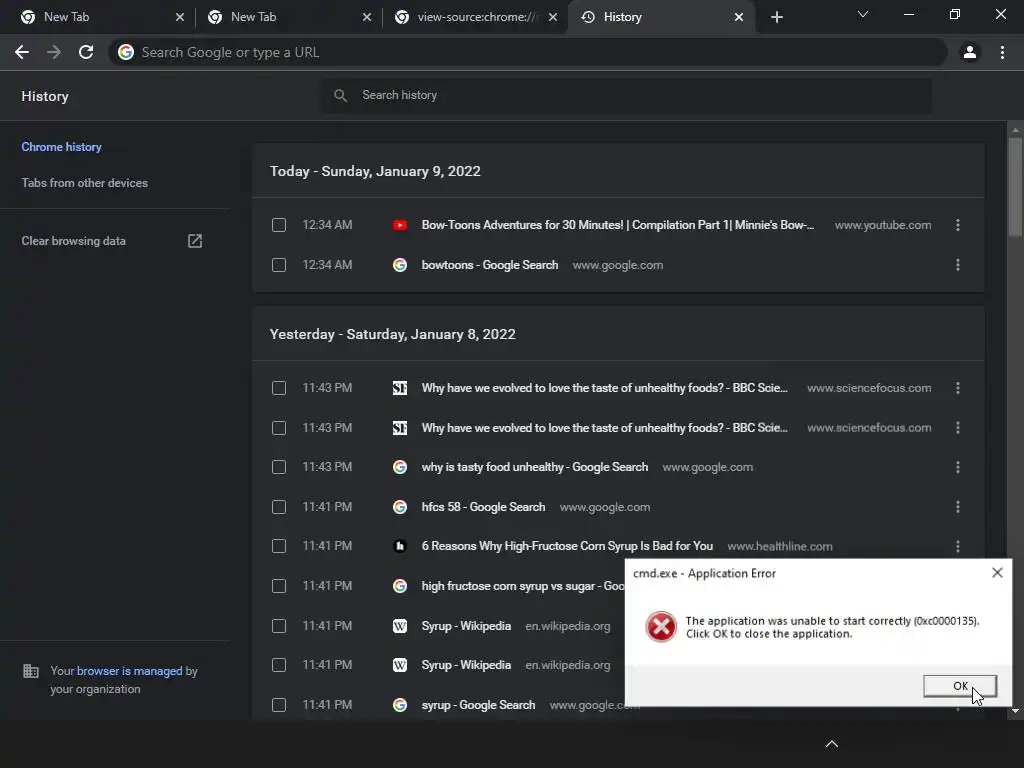This screenshot has width=1024, height=768.
Task: Open the 'browser is managed' link
Action: click(x=130, y=671)
